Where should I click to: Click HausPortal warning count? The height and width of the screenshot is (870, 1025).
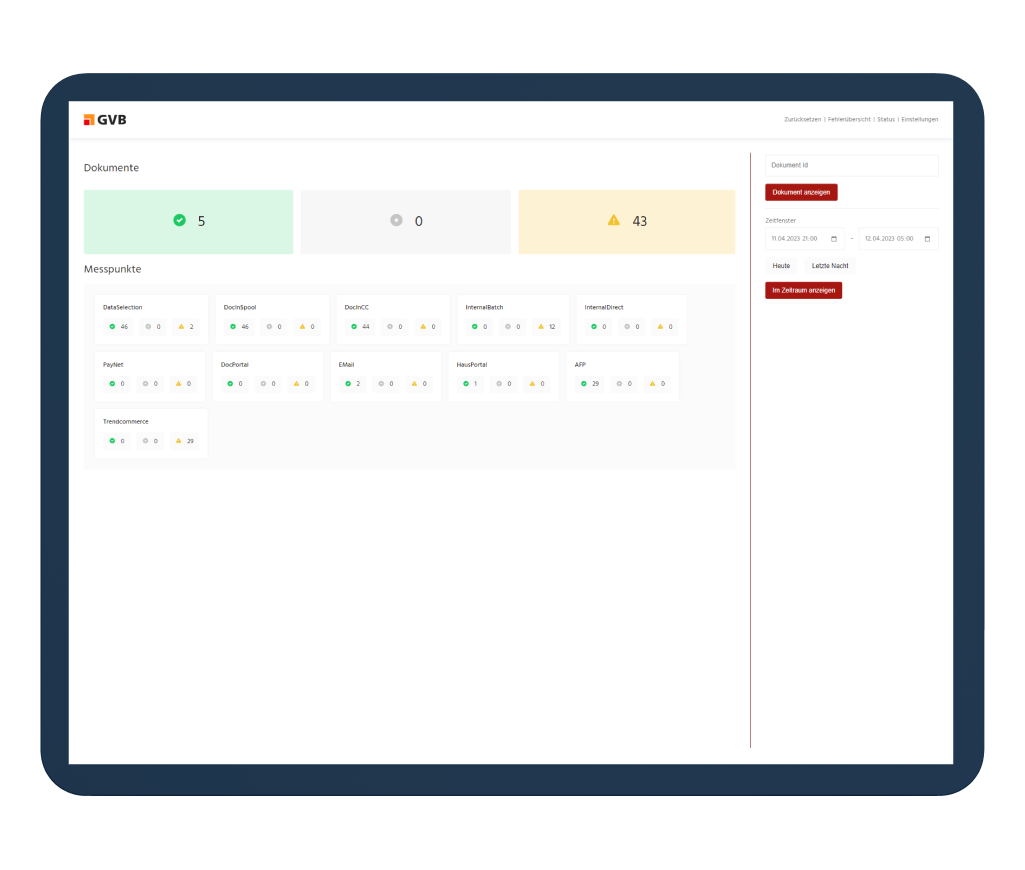pyautogui.click(x=537, y=384)
